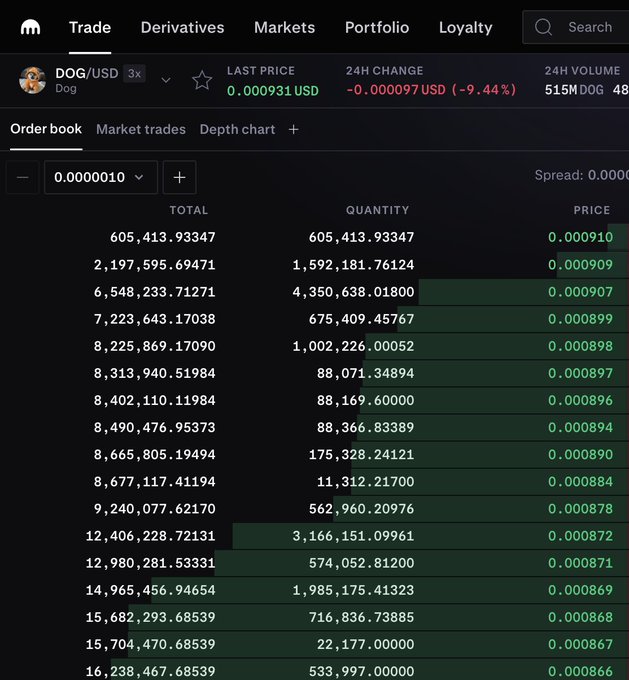Click total 9,240,077.62170

pyautogui.click(x=154, y=509)
